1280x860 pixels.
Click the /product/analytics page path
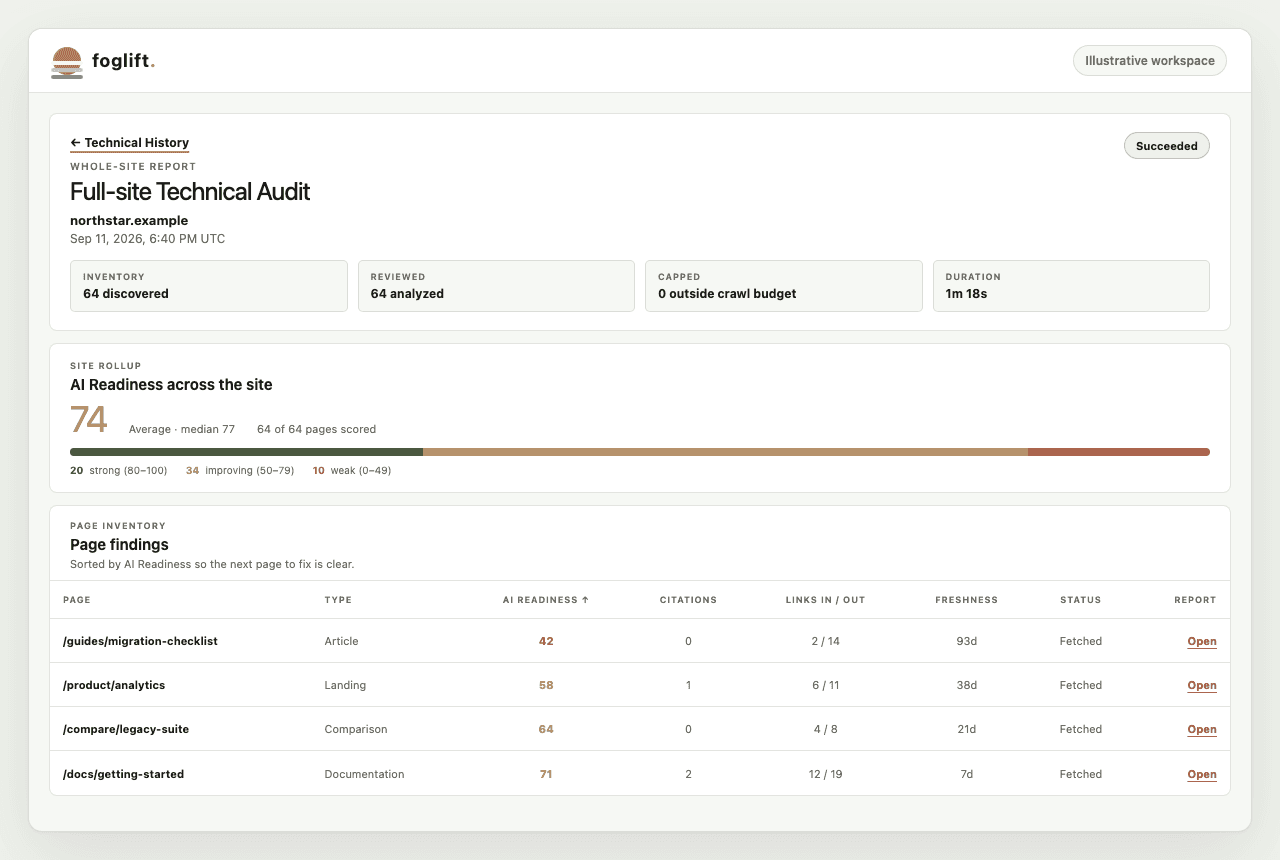pos(114,685)
